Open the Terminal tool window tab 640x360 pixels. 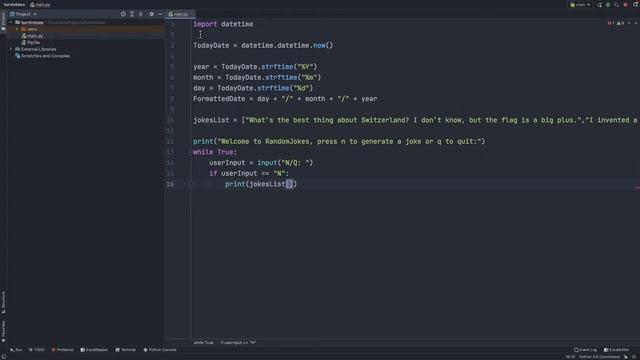coord(125,350)
